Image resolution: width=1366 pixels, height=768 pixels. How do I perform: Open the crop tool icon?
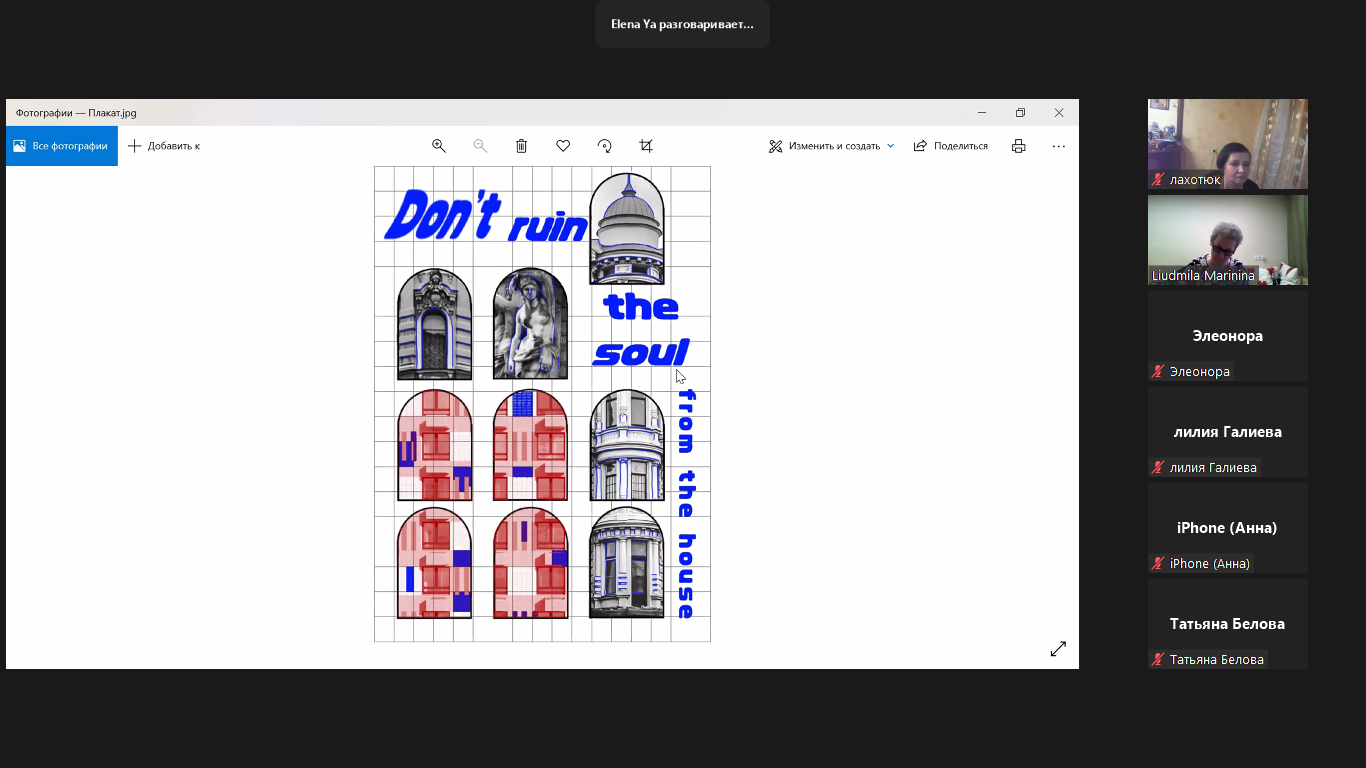[x=646, y=146]
